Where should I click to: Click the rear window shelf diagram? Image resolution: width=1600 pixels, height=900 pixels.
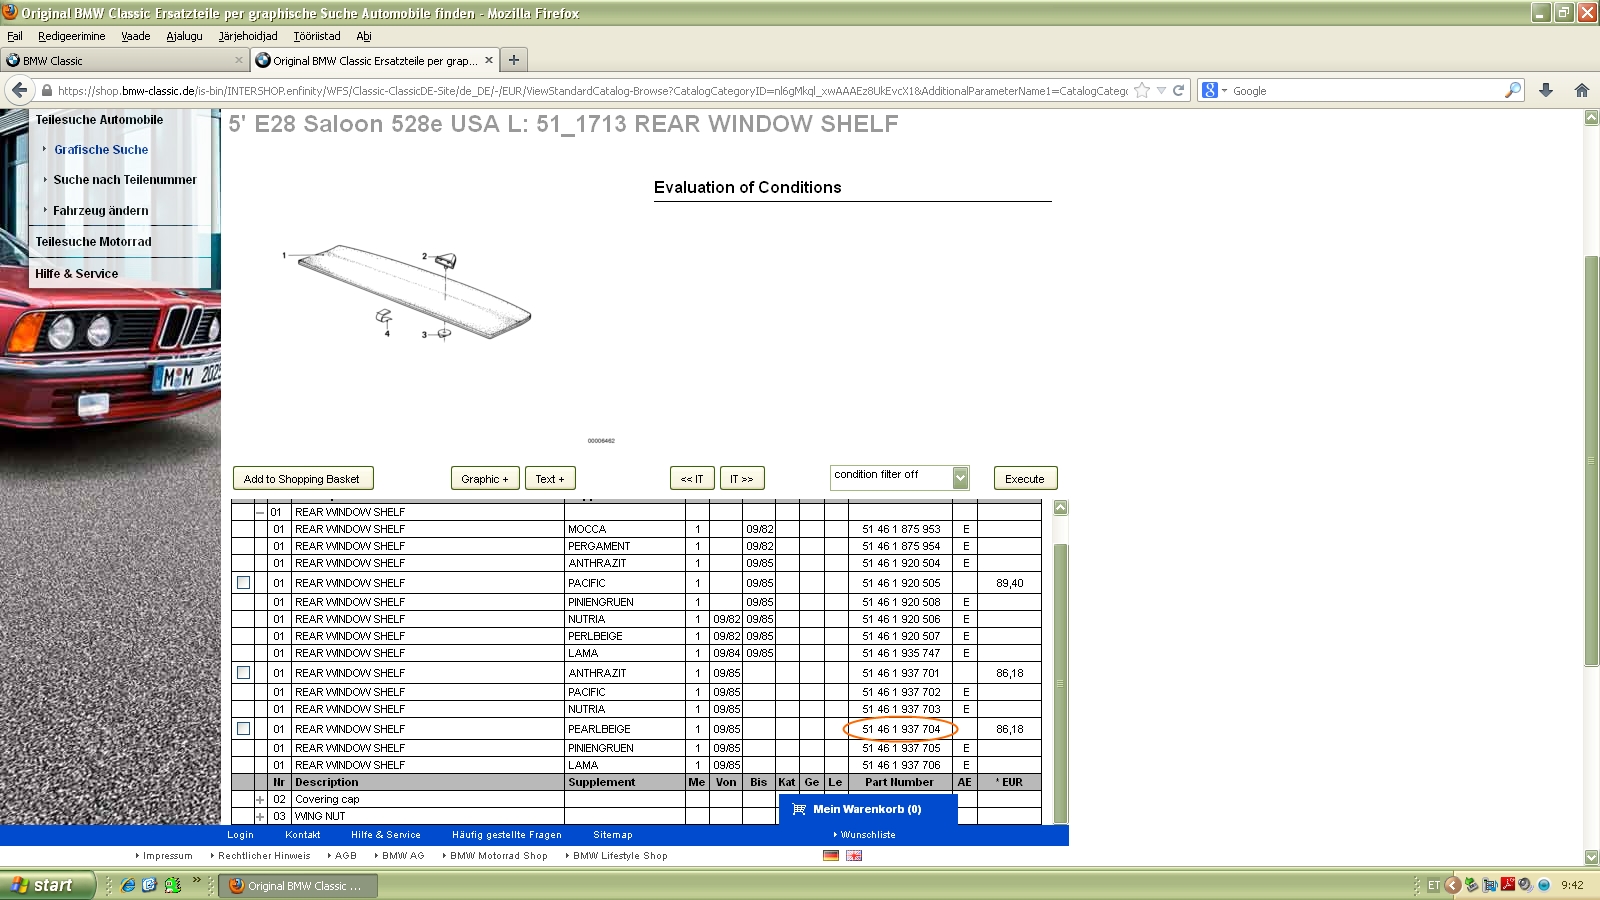coord(408,292)
